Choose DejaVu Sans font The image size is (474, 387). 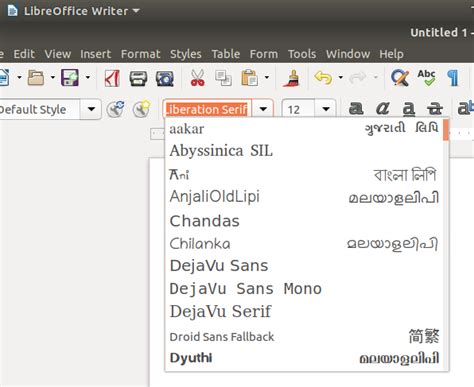304,266
